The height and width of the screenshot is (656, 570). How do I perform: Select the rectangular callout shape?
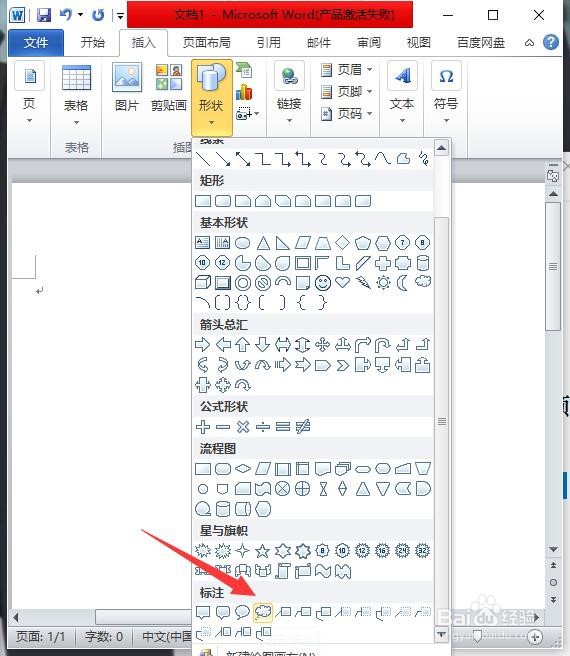tap(203, 612)
